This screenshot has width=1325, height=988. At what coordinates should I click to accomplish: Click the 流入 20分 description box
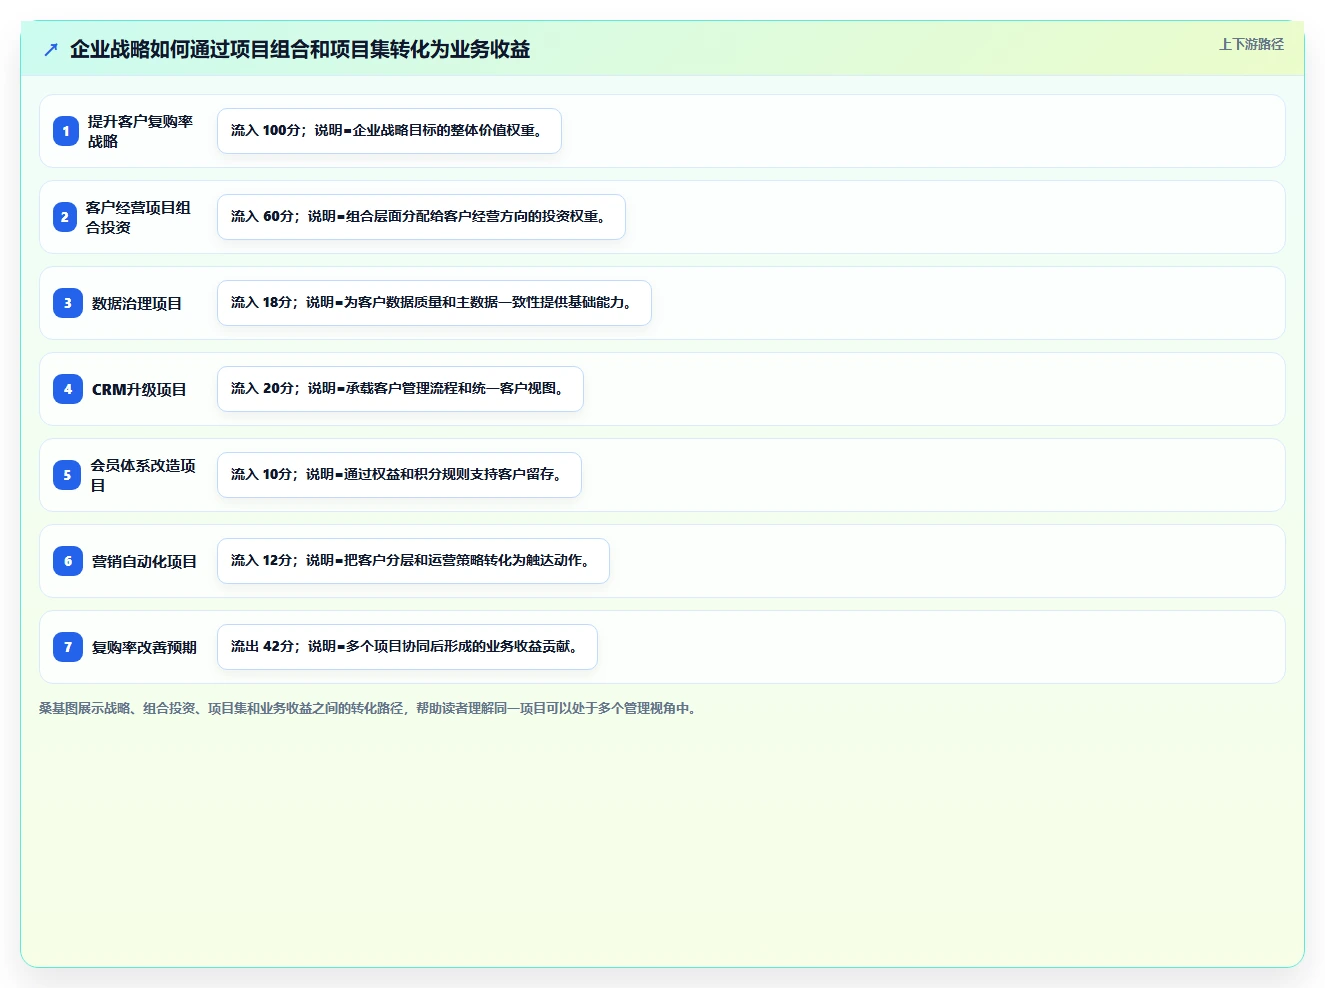click(400, 389)
